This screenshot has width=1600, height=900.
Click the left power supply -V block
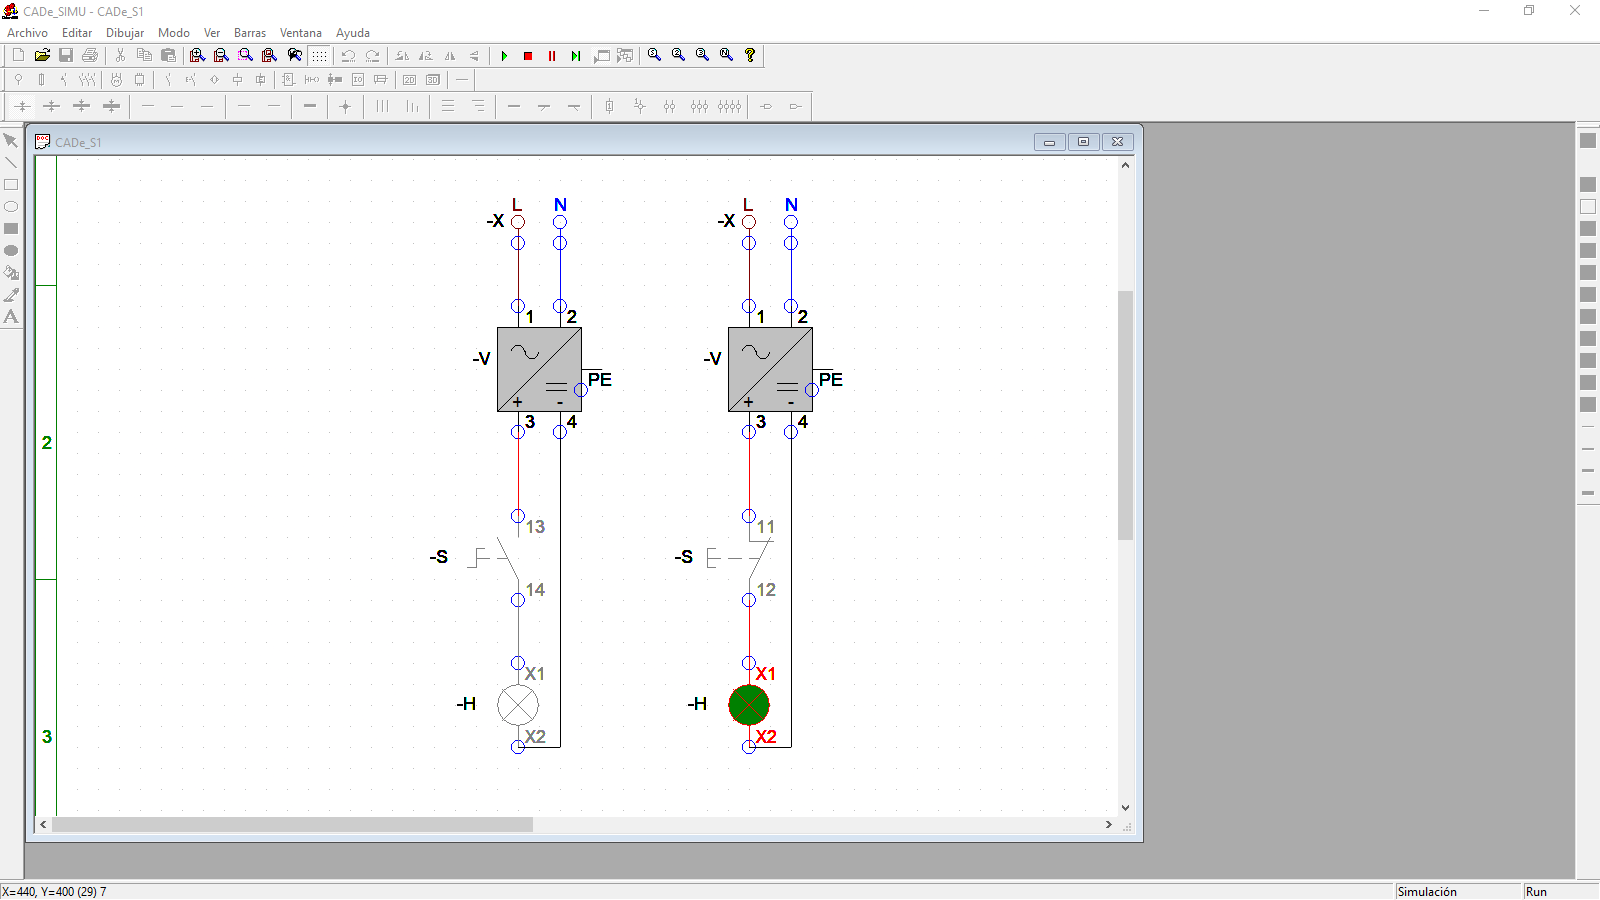coord(539,369)
